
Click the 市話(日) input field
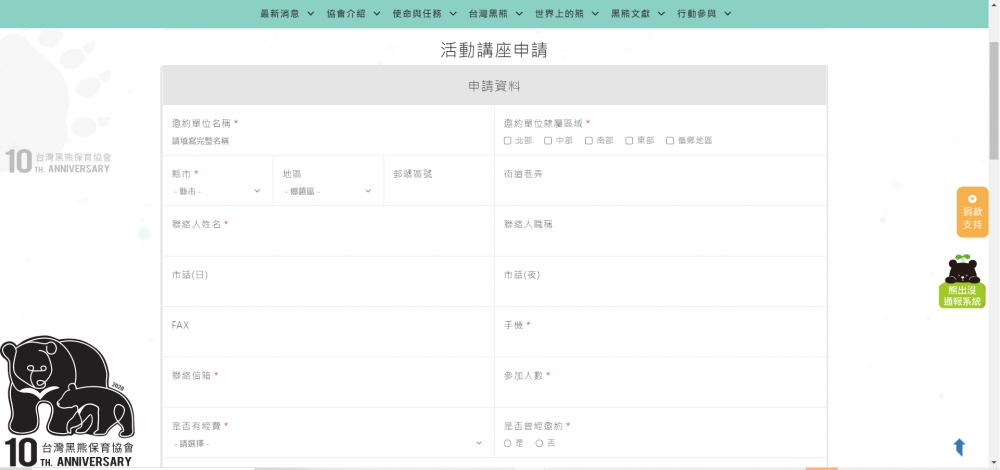tap(328, 292)
